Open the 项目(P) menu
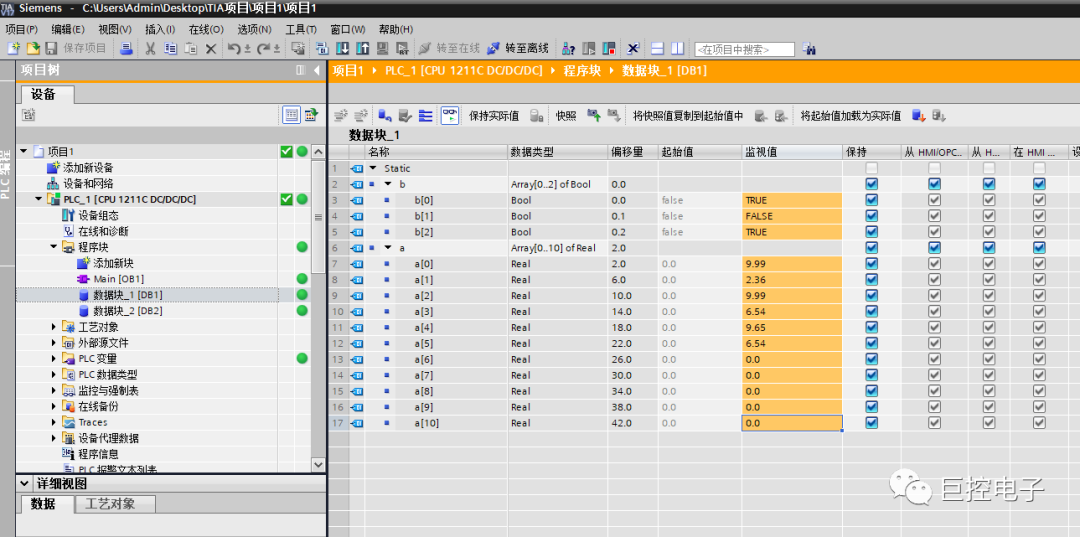Image resolution: width=1080 pixels, height=537 pixels. 21,29
